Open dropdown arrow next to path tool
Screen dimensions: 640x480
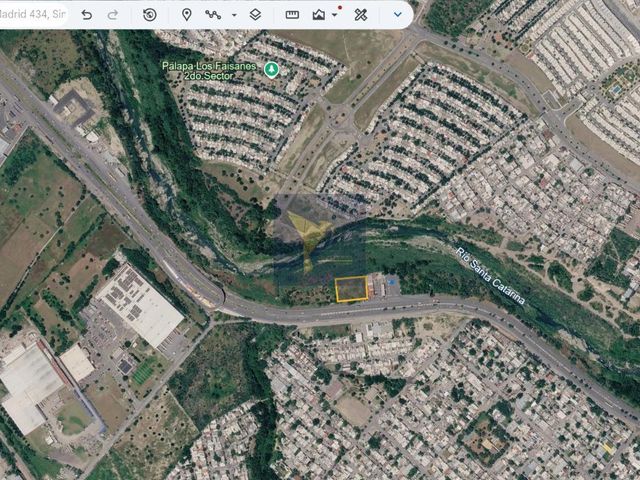[234, 15]
